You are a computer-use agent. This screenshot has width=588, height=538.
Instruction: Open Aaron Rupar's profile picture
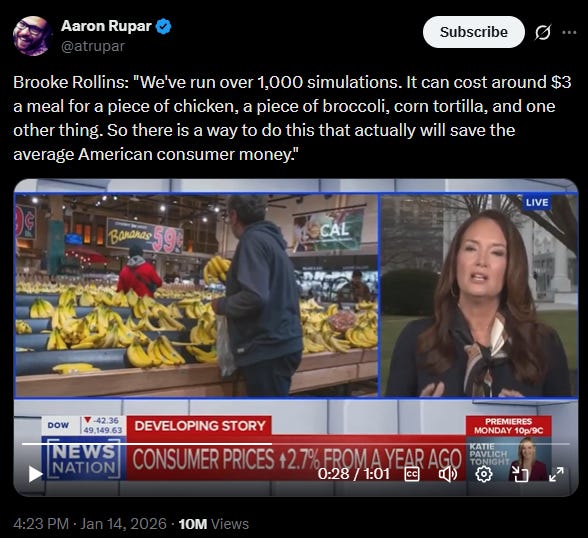coord(32,36)
